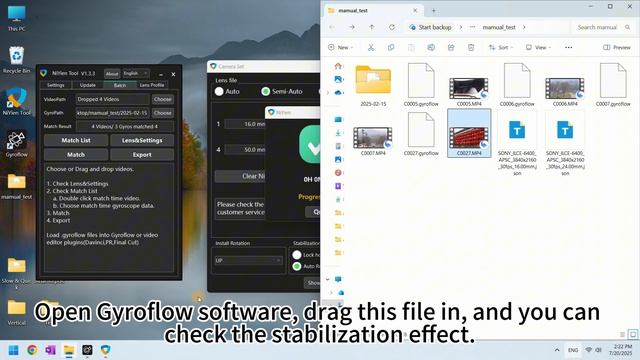Click Windows Start button on taskbar
Viewport: 640px width, 360px height.
point(13,350)
